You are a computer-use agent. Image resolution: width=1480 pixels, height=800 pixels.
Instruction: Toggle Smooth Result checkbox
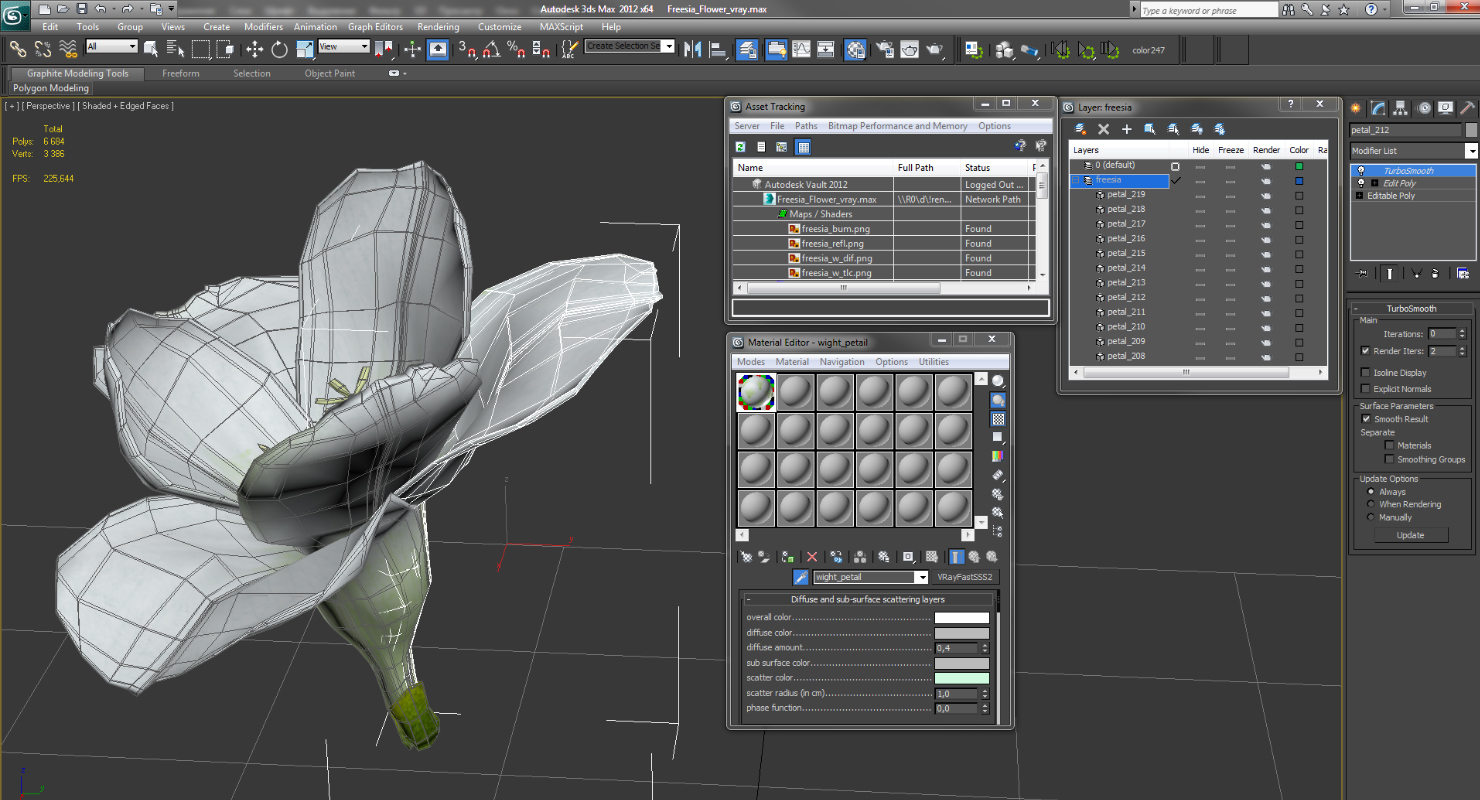tap(1366, 419)
